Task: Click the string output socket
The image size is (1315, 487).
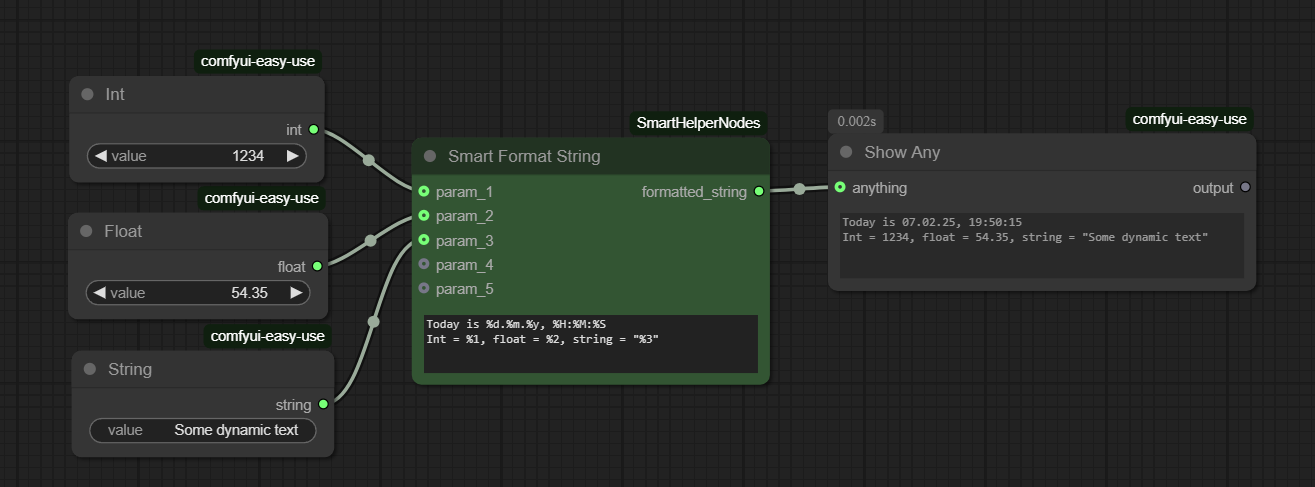Action: [x=323, y=404]
